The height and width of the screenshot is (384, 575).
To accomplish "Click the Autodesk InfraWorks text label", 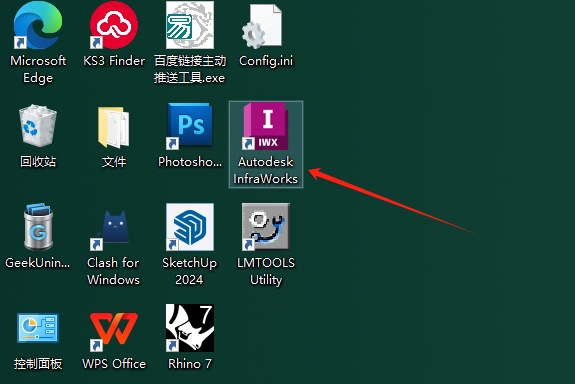I will pos(265,170).
